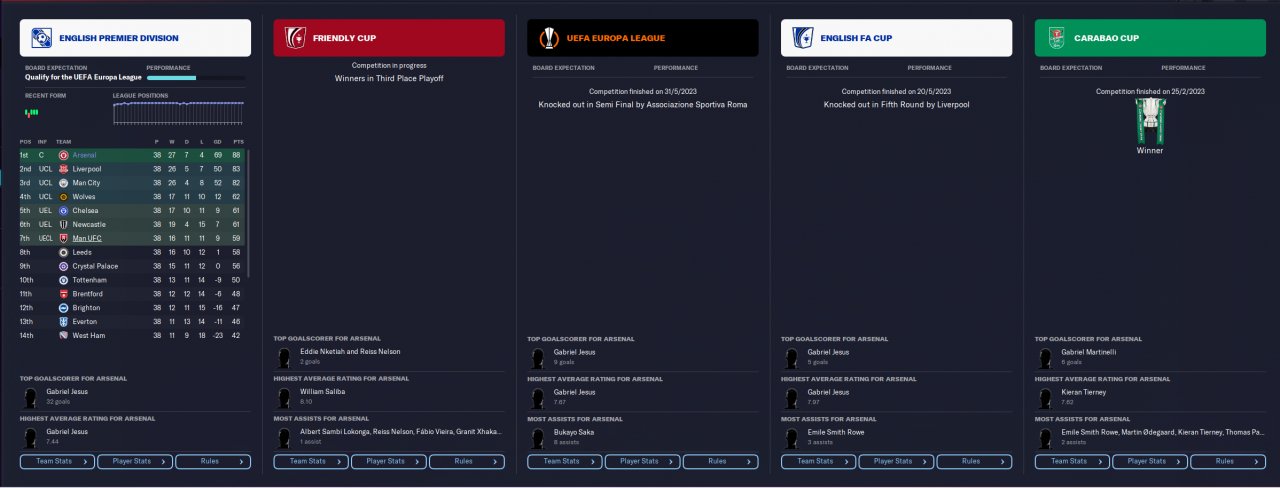Click Kieran Tierney highest rating name
1280x488 pixels.
[x=1086, y=391]
